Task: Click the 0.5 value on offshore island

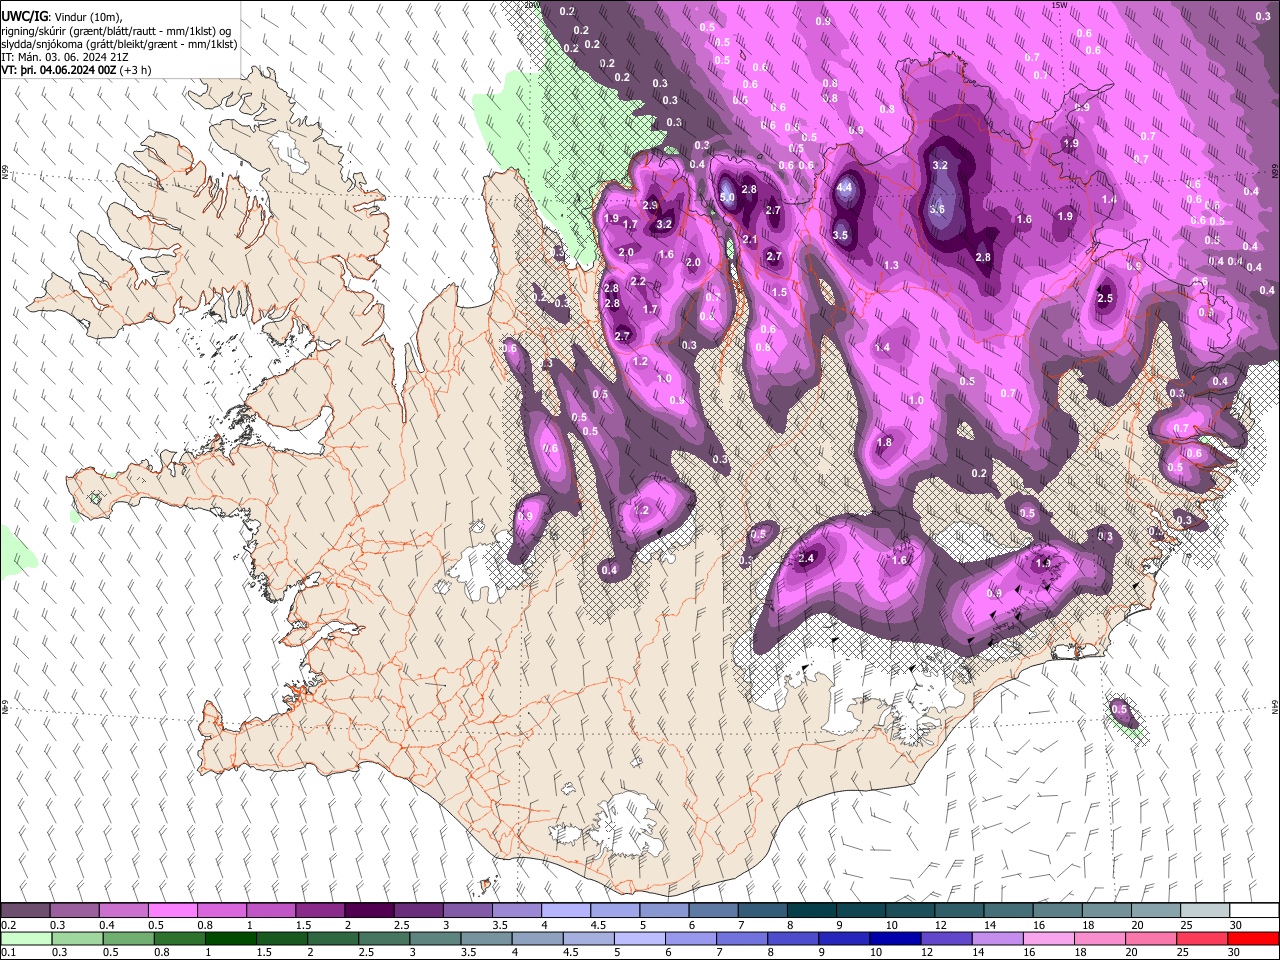Action: click(x=1119, y=710)
